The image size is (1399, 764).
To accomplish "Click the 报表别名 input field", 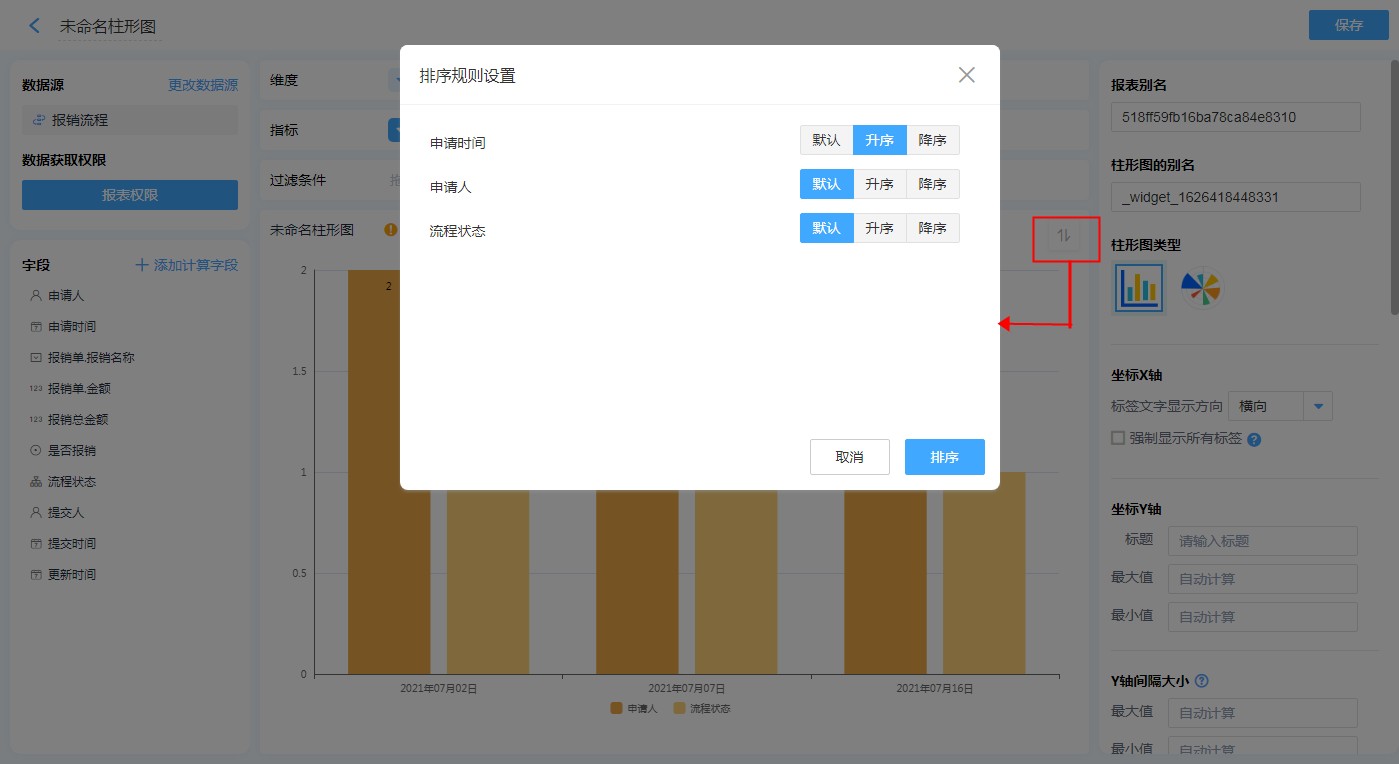I will (x=1235, y=117).
